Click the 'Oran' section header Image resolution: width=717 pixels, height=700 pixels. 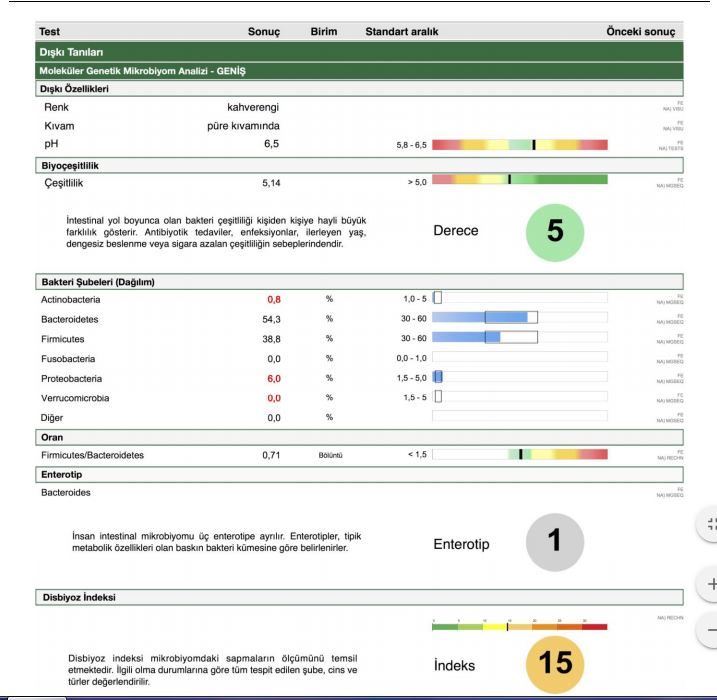pyautogui.click(x=359, y=437)
